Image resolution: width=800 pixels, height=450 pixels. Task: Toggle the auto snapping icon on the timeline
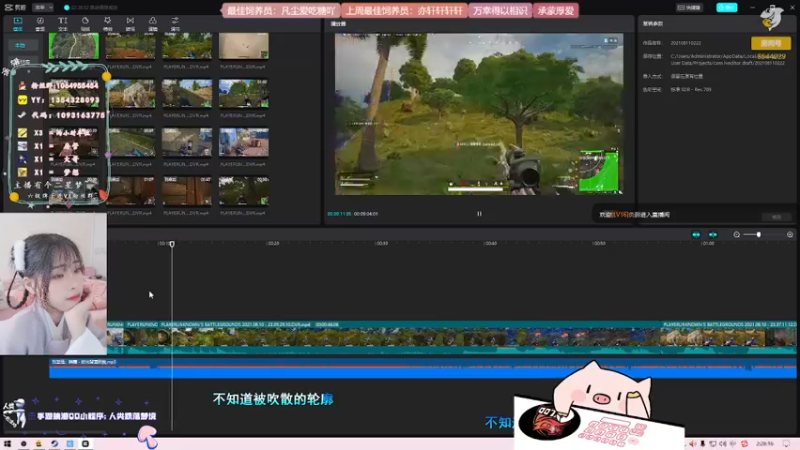[713, 235]
